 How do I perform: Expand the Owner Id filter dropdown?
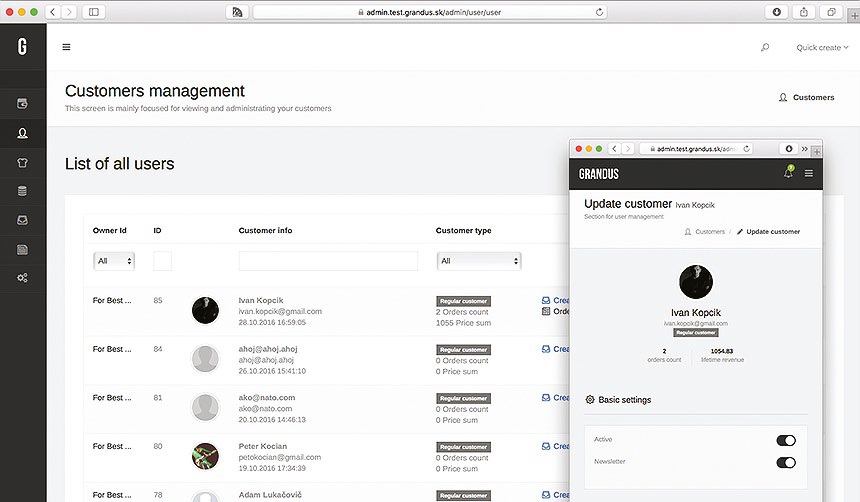(x=114, y=261)
